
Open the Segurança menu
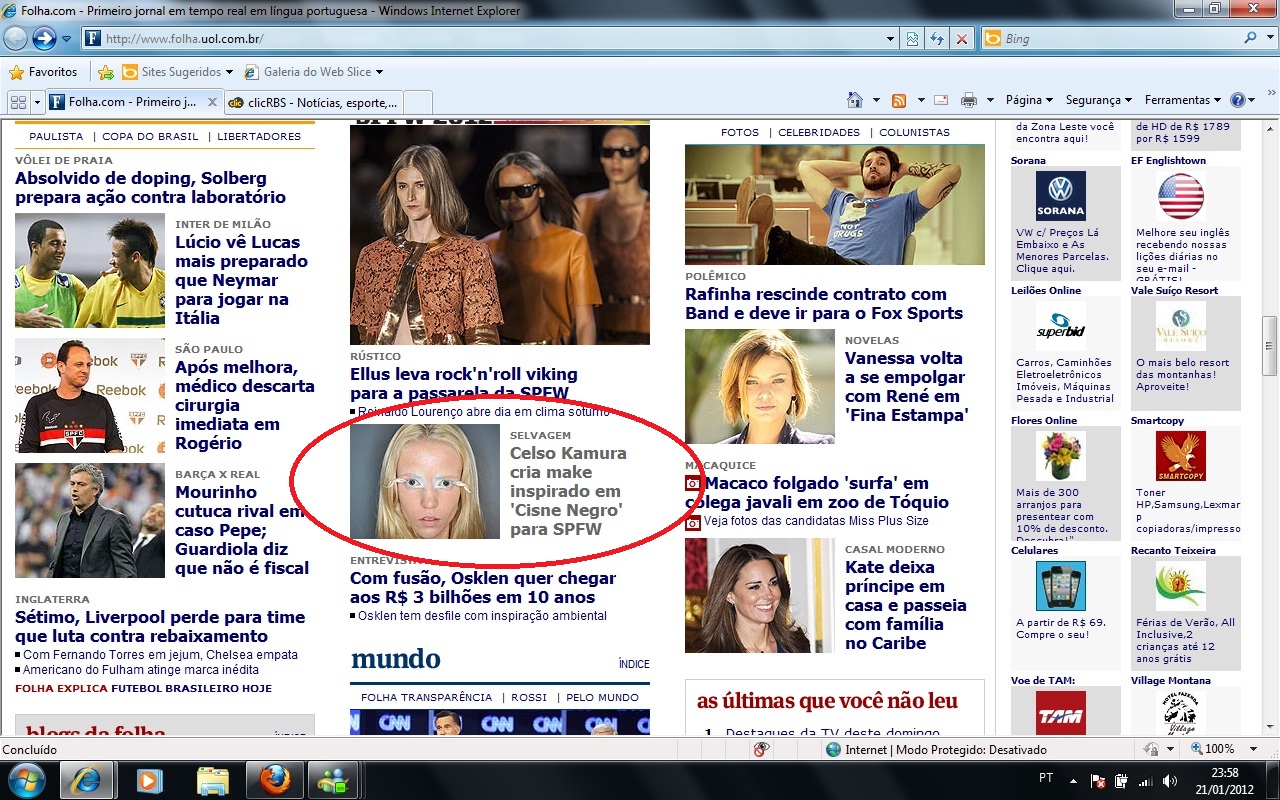coord(1098,100)
